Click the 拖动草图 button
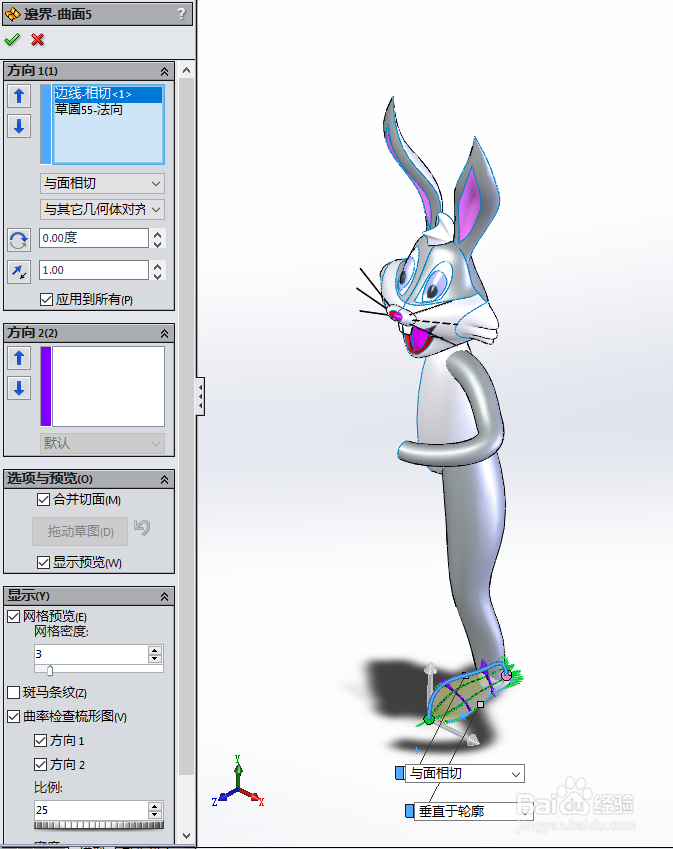 [x=80, y=531]
